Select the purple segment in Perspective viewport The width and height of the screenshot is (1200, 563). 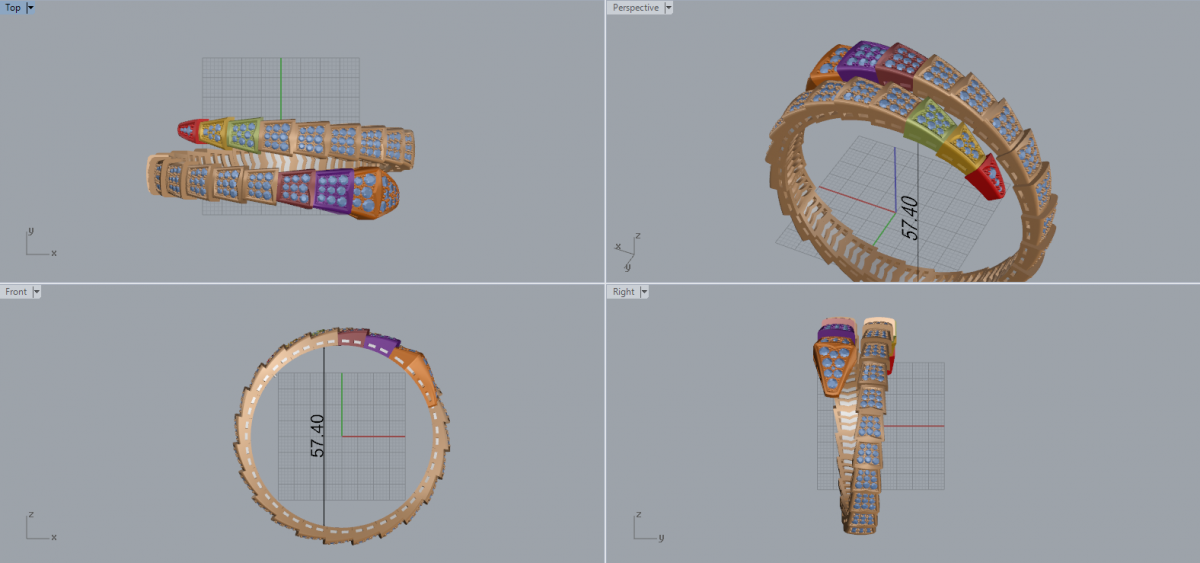pos(862,60)
